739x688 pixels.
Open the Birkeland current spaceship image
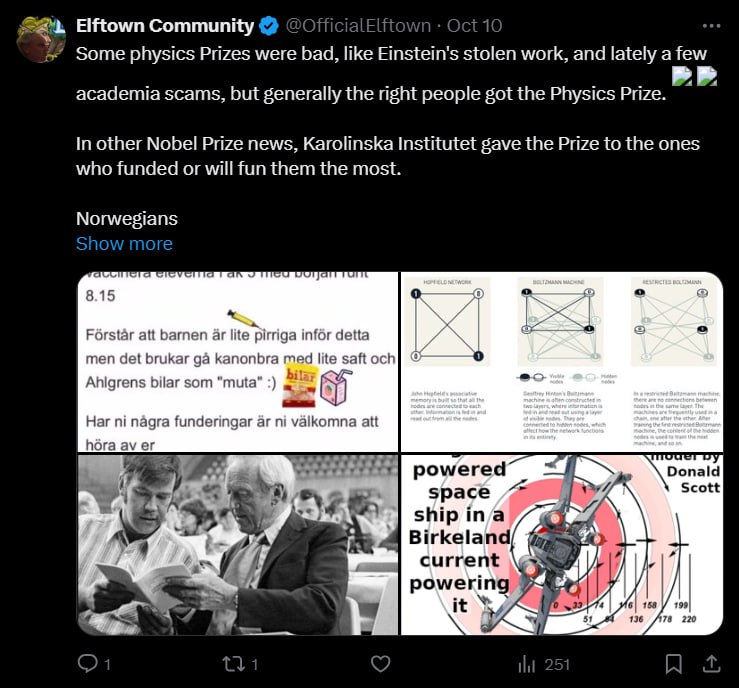[562, 545]
